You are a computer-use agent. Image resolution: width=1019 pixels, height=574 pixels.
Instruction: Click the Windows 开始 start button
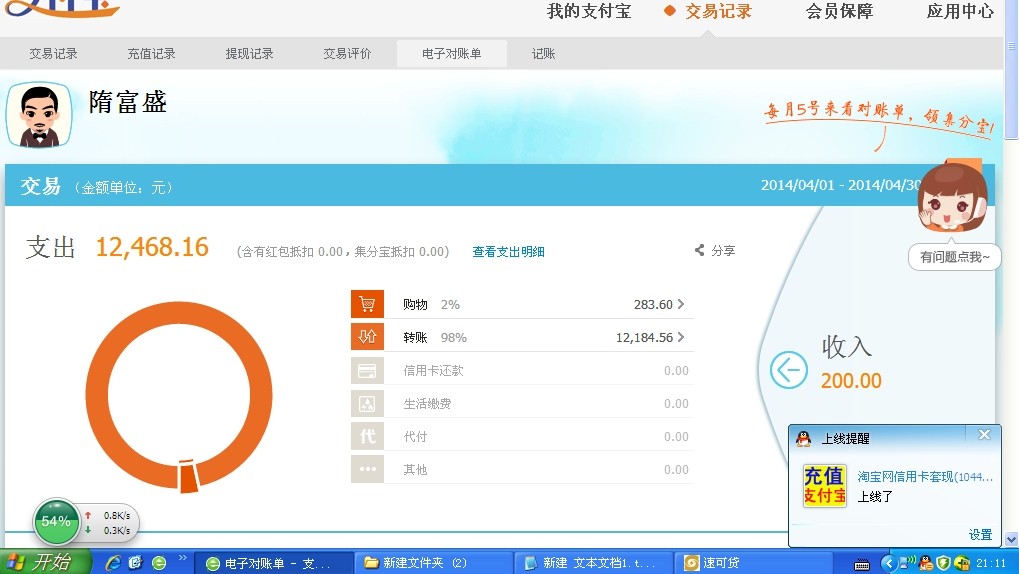coord(44,562)
